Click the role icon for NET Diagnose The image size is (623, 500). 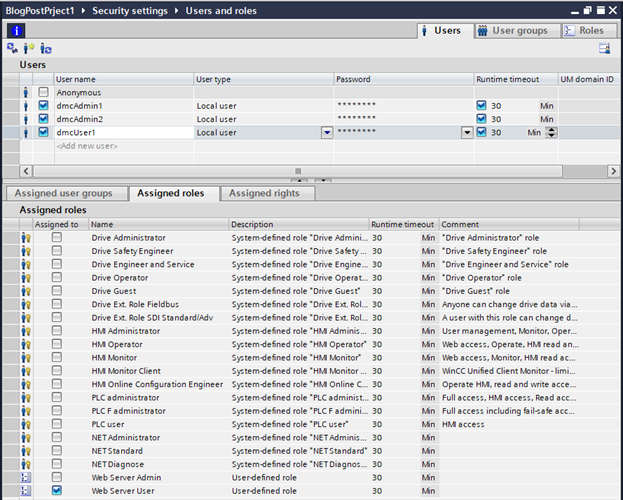click(x=26, y=464)
